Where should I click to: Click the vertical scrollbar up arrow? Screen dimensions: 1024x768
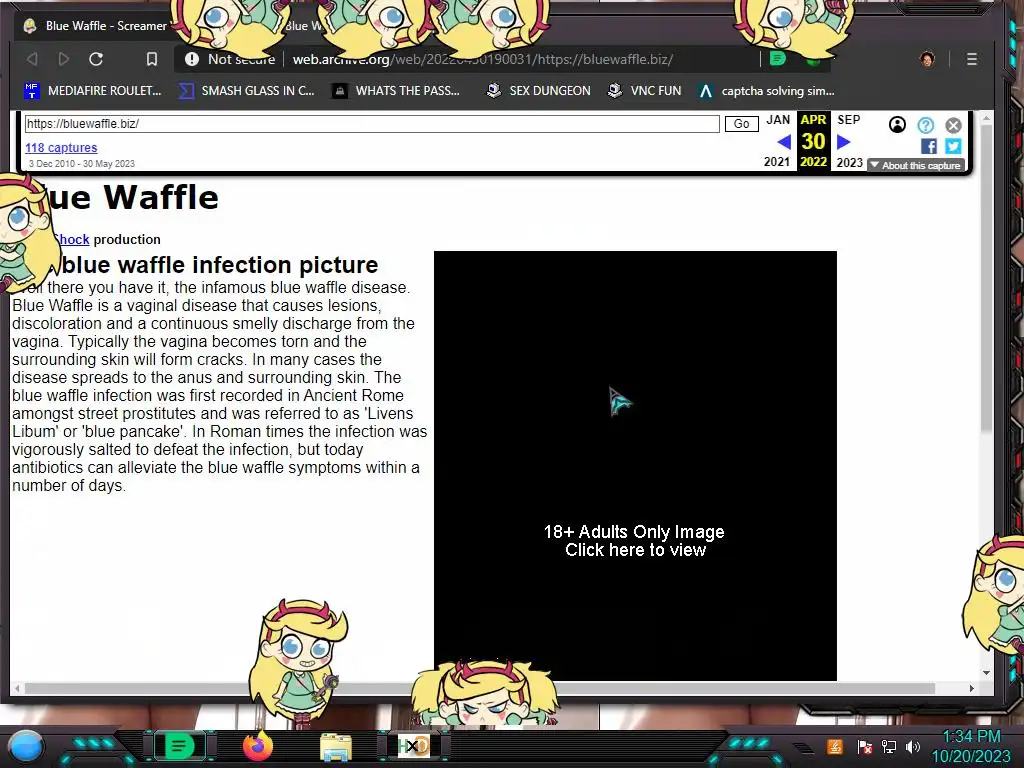(986, 118)
